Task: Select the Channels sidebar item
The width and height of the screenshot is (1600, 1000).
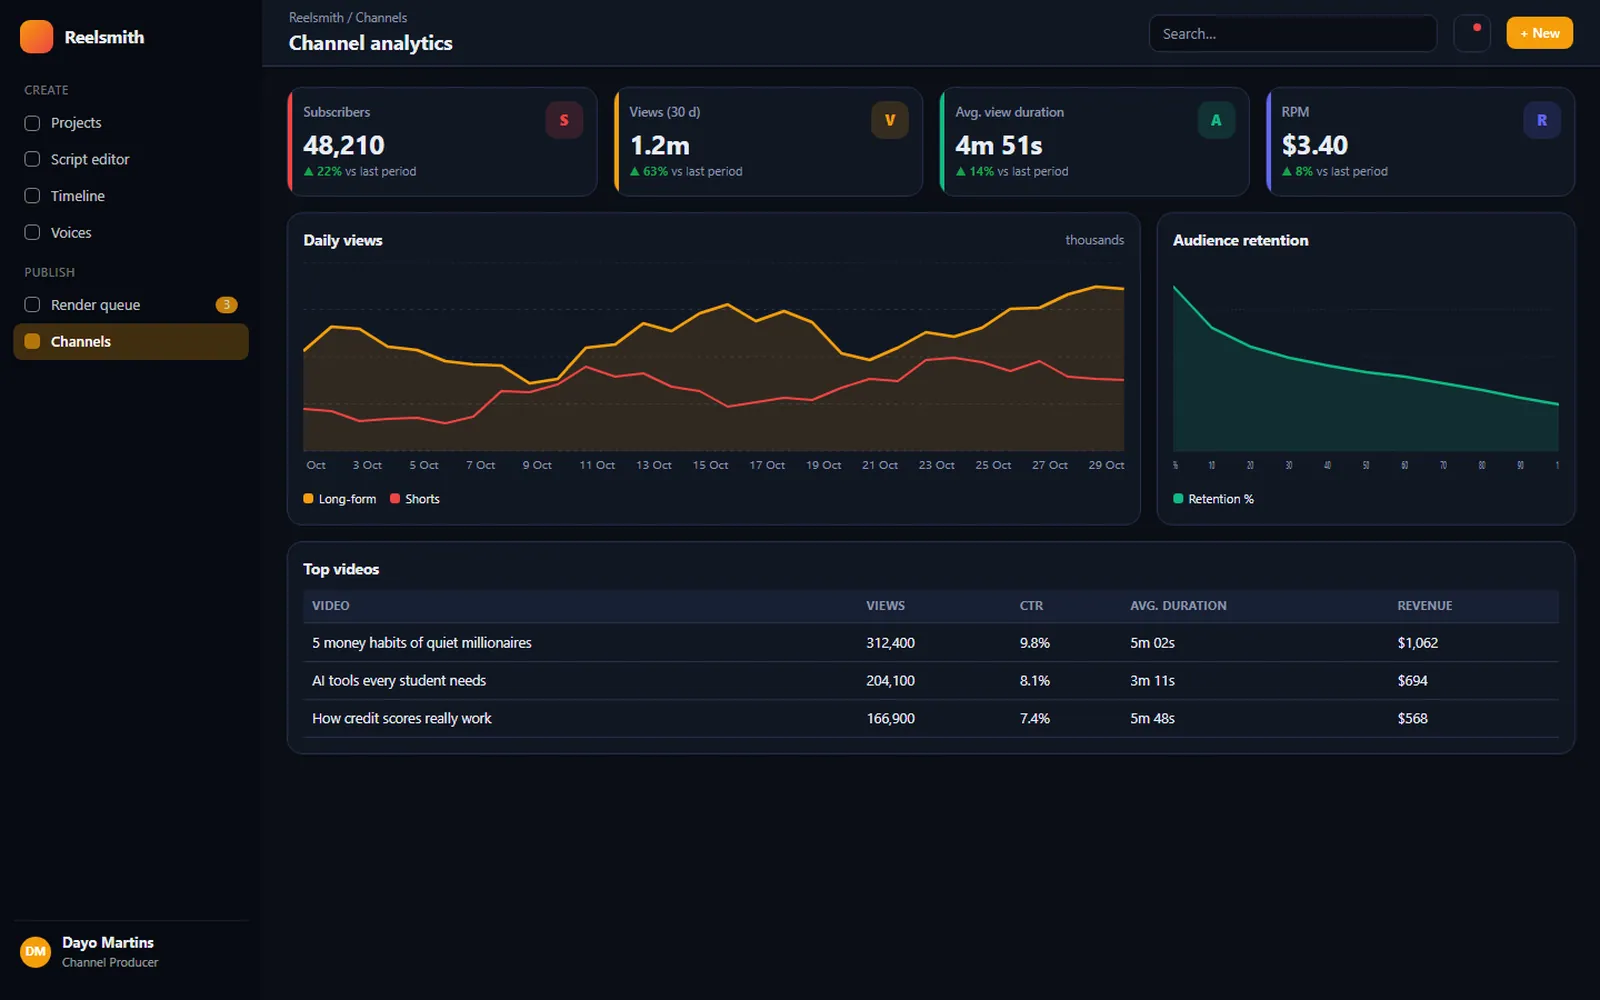Action: pyautogui.click(x=131, y=341)
